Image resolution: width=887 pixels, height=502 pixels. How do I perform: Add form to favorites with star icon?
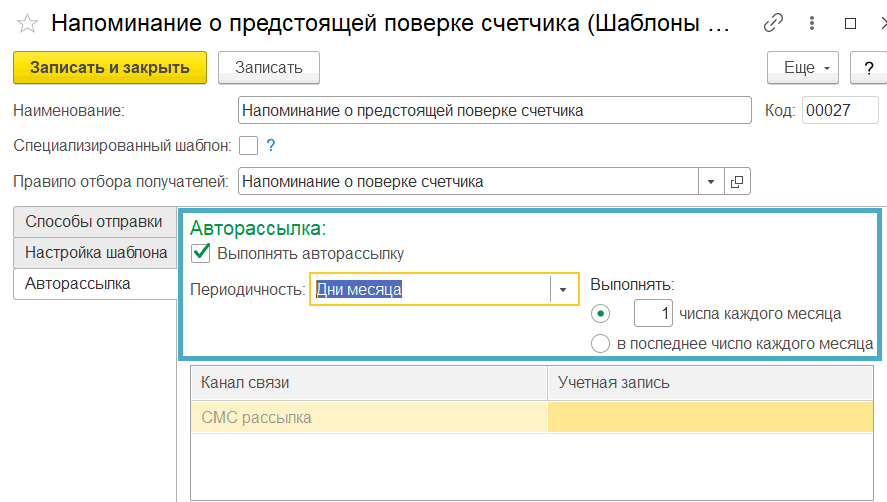click(x=27, y=24)
